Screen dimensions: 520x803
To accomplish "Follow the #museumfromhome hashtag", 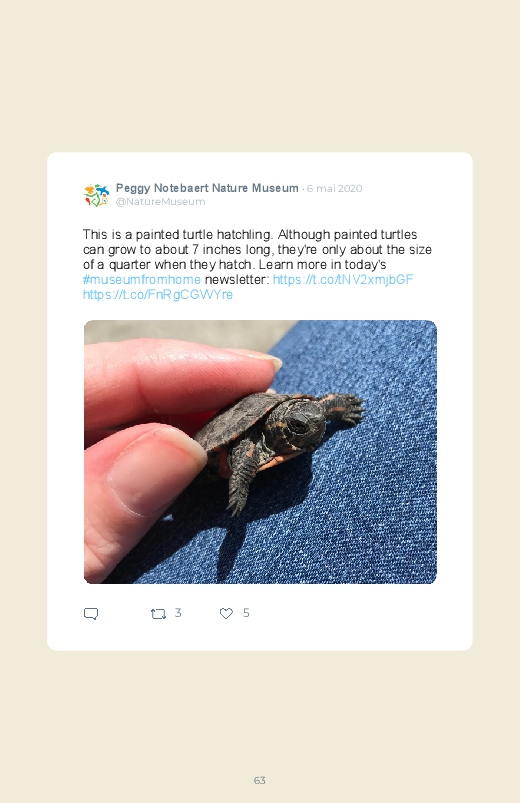I will 142,280.
